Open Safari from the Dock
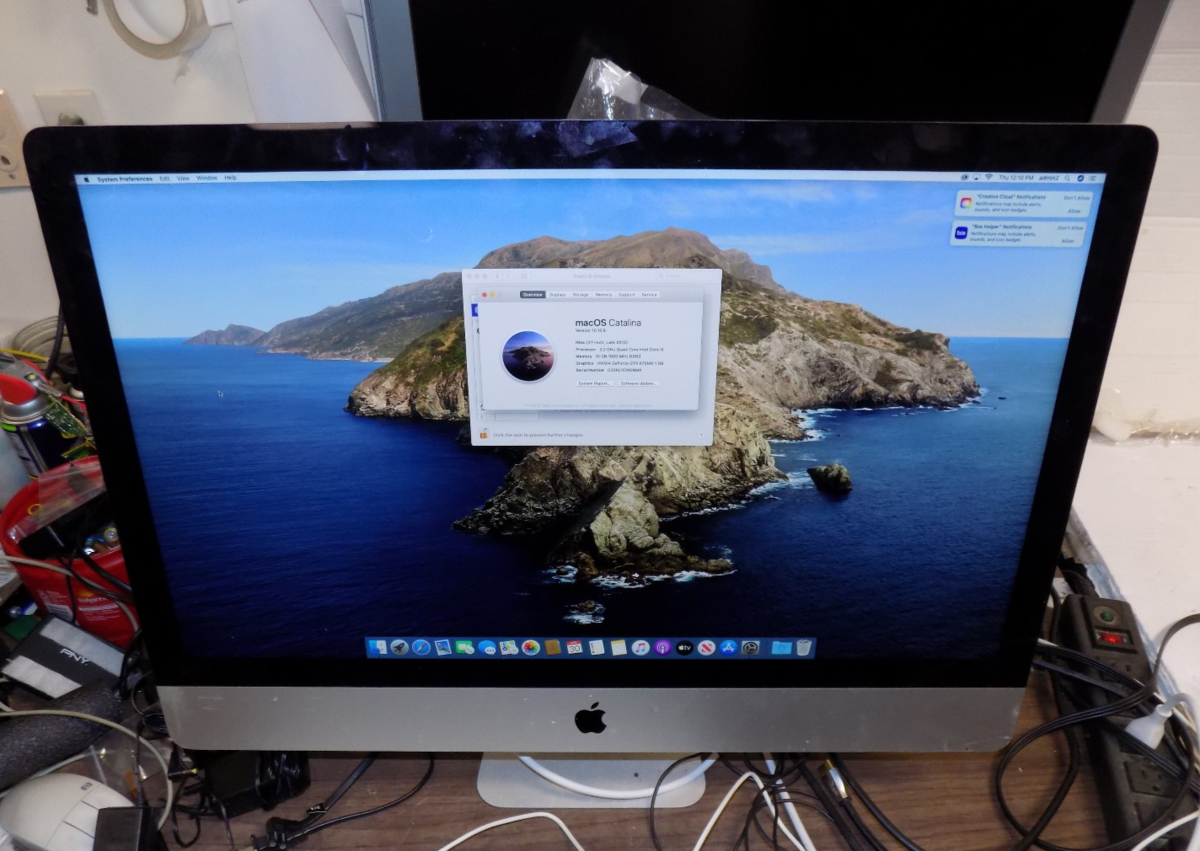1200x851 pixels. 421,647
